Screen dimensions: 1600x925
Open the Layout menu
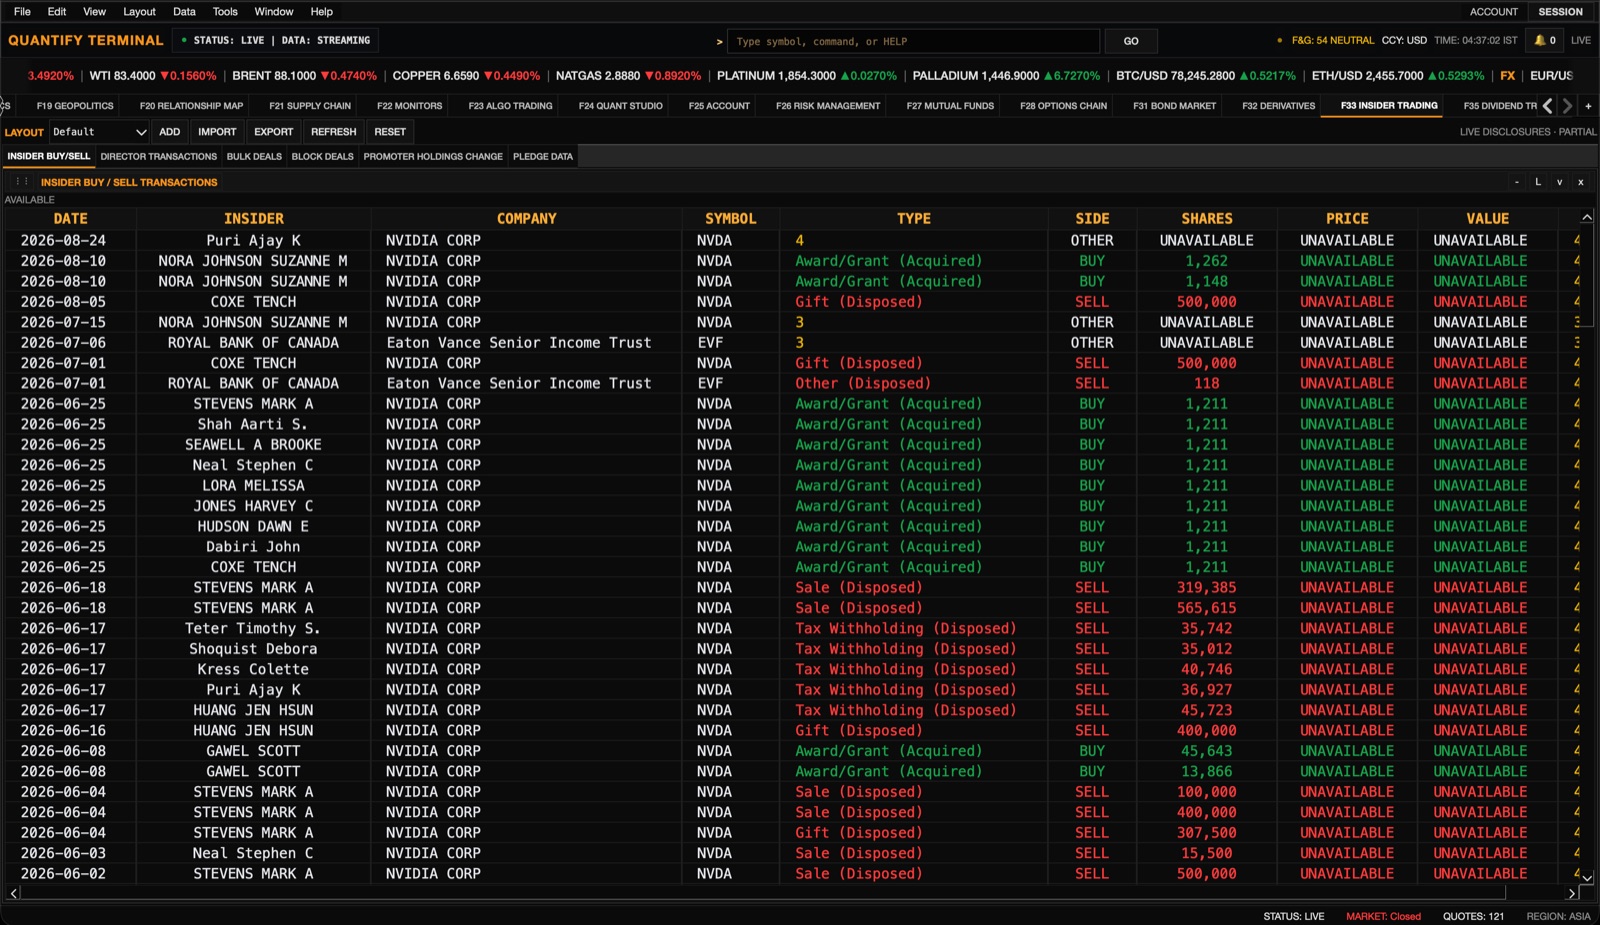coord(139,12)
